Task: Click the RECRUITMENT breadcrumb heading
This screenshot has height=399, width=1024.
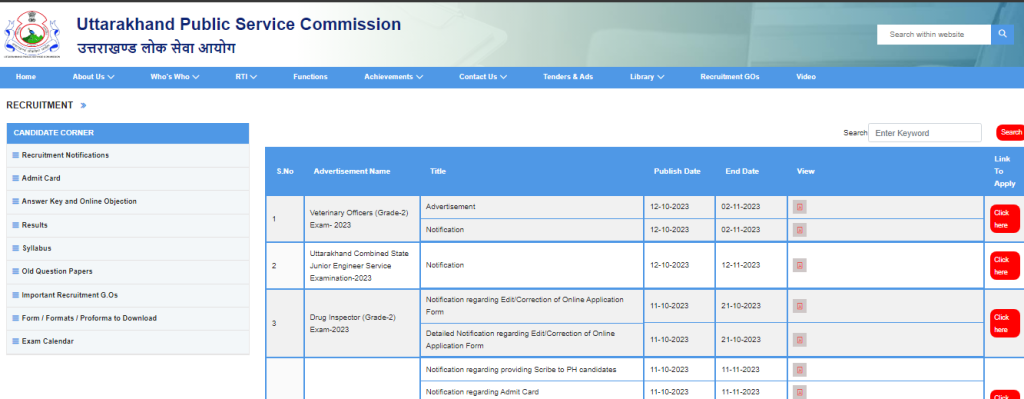Action: pos(39,105)
